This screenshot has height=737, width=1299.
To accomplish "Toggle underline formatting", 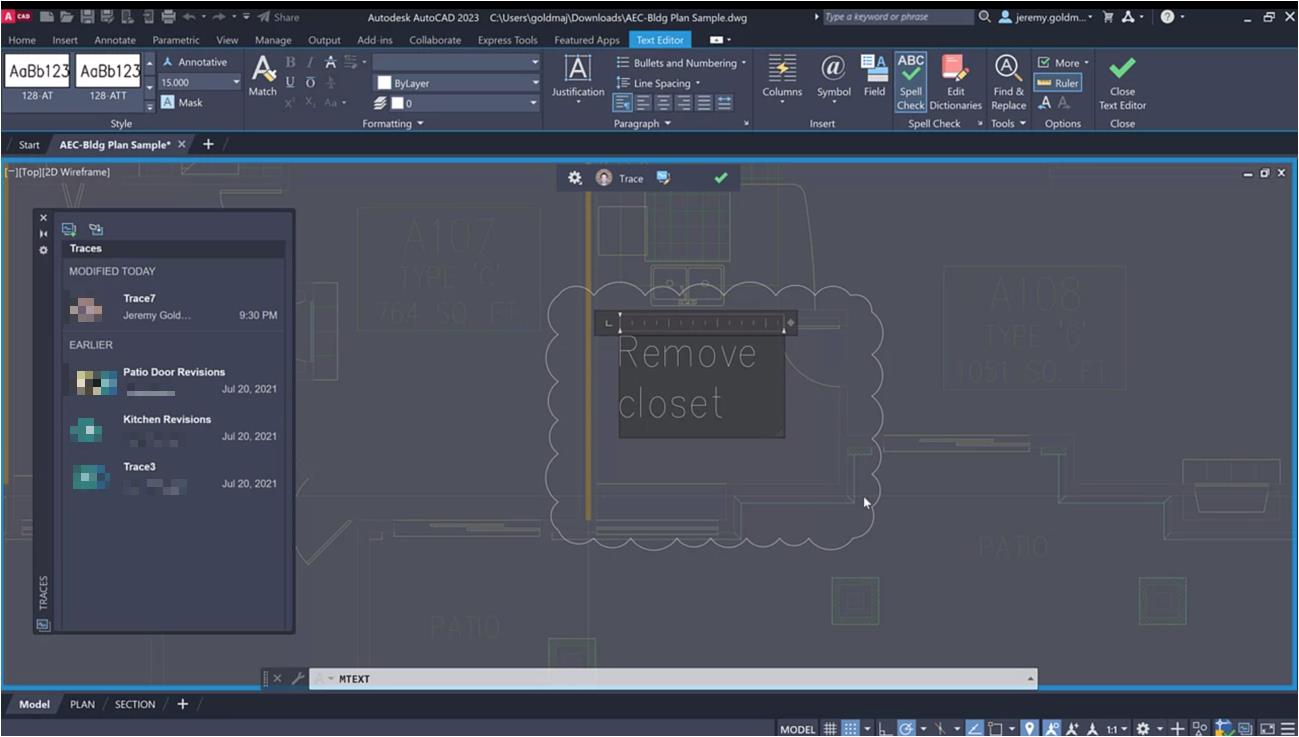I will pos(290,82).
